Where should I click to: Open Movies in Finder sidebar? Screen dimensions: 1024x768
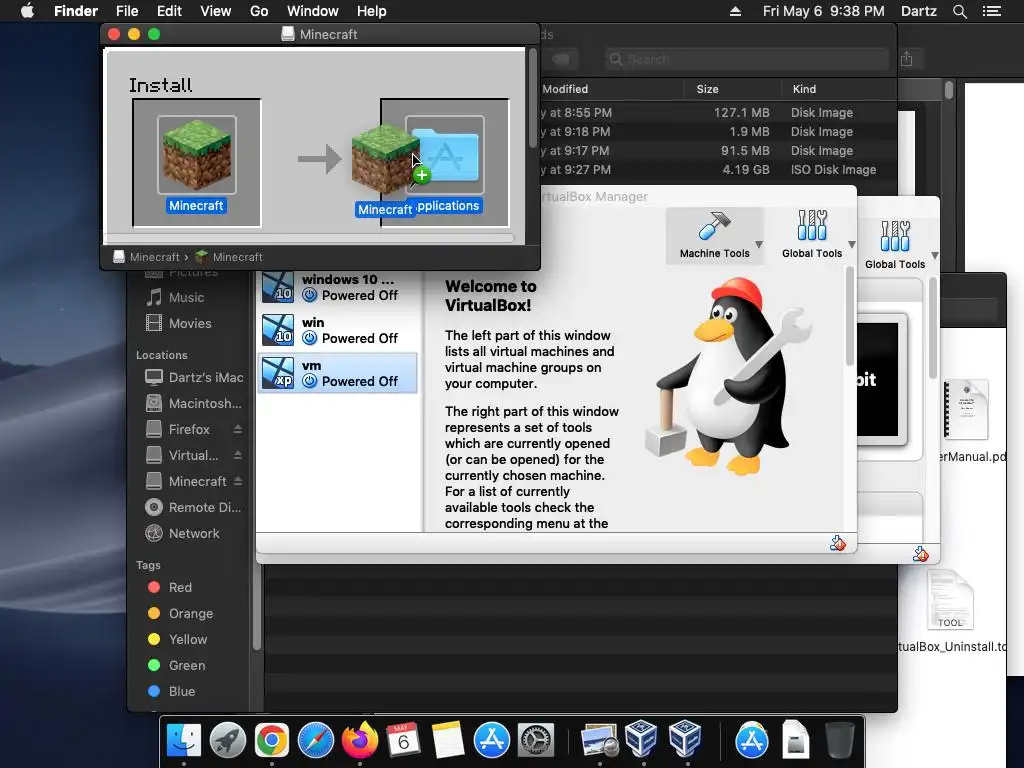[x=190, y=323]
